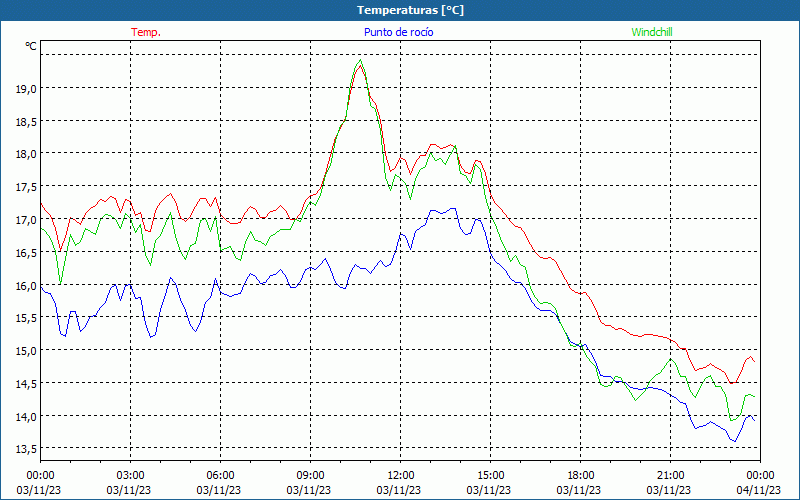Viewport: 800px width, 500px height.
Task: Select the blue Punto de rocío legend label
Action: point(398,32)
